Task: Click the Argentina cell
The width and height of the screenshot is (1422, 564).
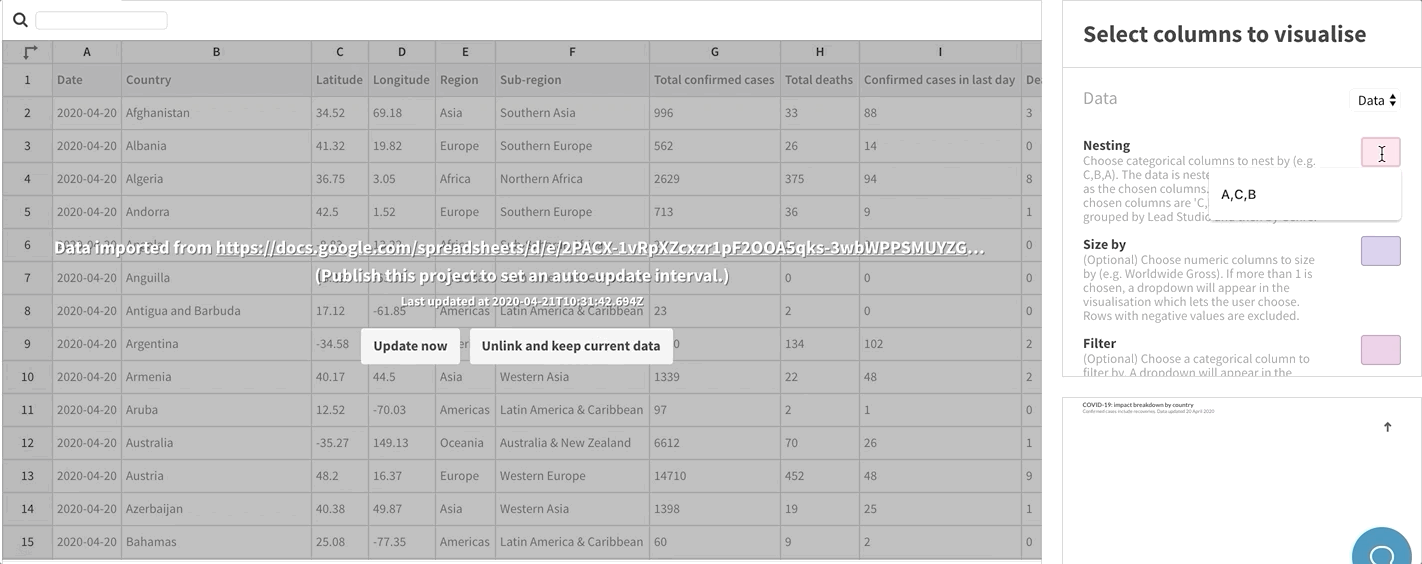Action: 217,344
